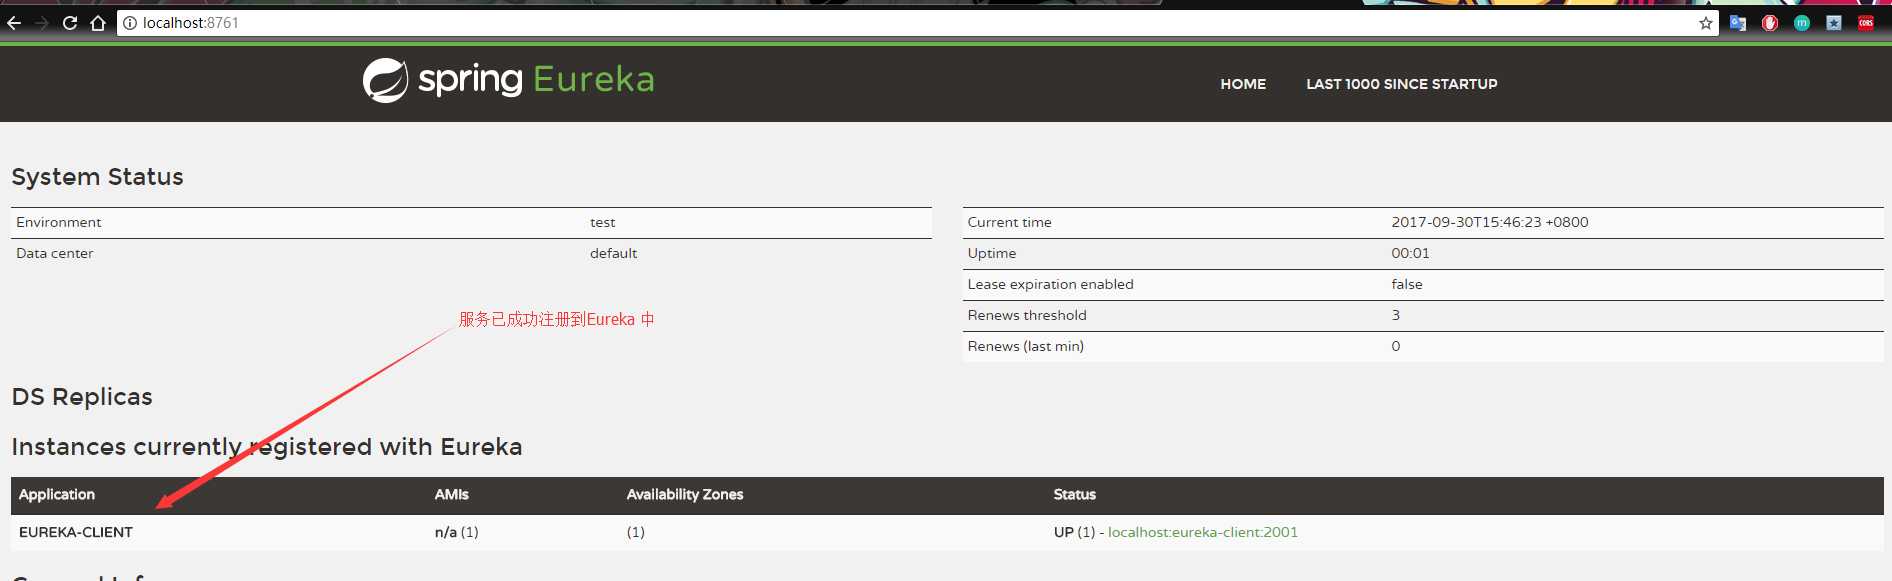Open the red CORS extension icon
Viewport: 1892px width, 581px height.
(1866, 23)
